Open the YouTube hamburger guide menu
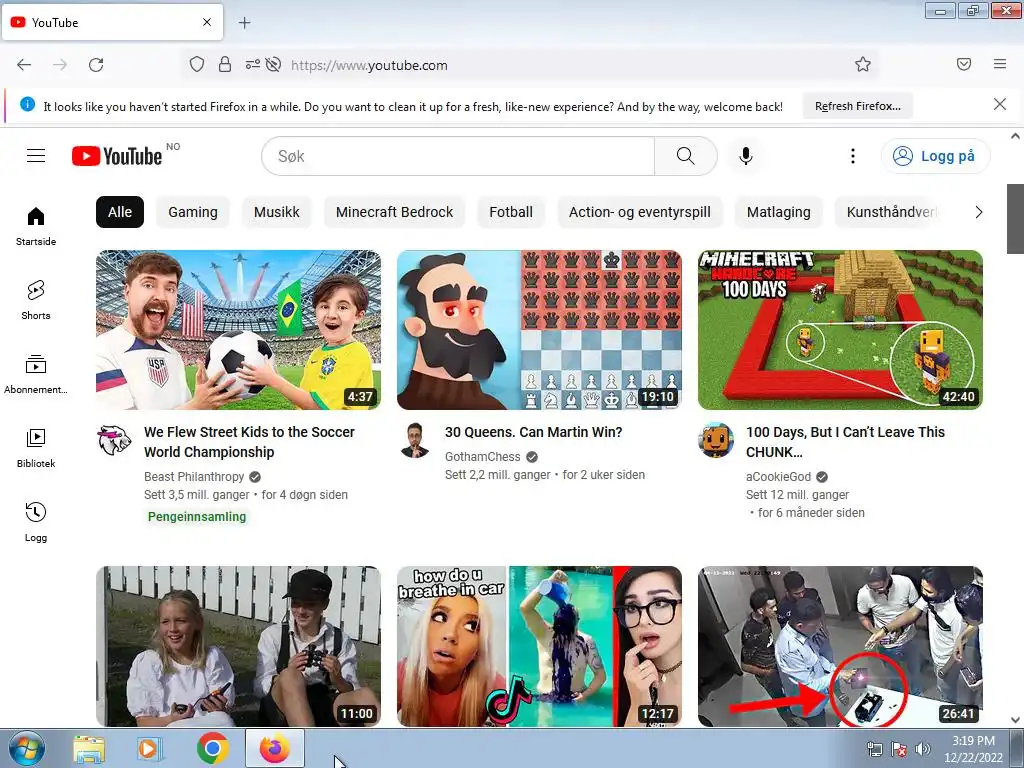The height and width of the screenshot is (768, 1024). coord(36,155)
